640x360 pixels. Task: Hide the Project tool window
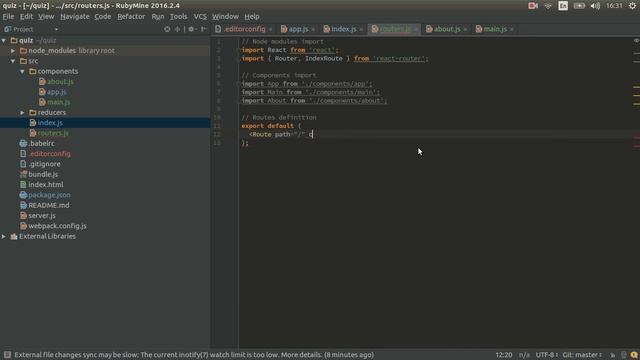coord(203,29)
